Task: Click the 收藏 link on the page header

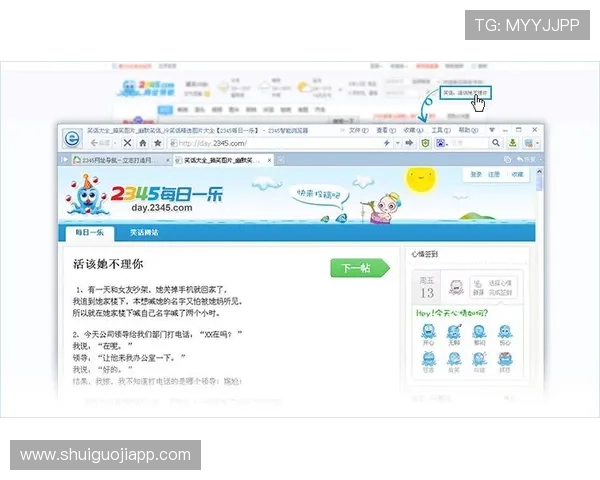Action: click(517, 175)
